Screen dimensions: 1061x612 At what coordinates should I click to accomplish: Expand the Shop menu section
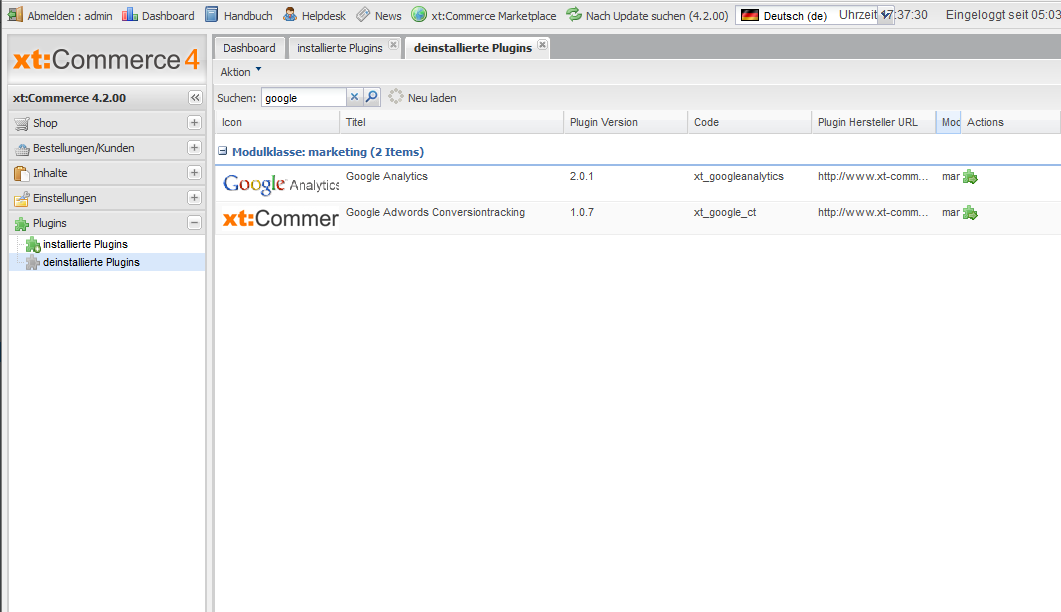coord(194,123)
